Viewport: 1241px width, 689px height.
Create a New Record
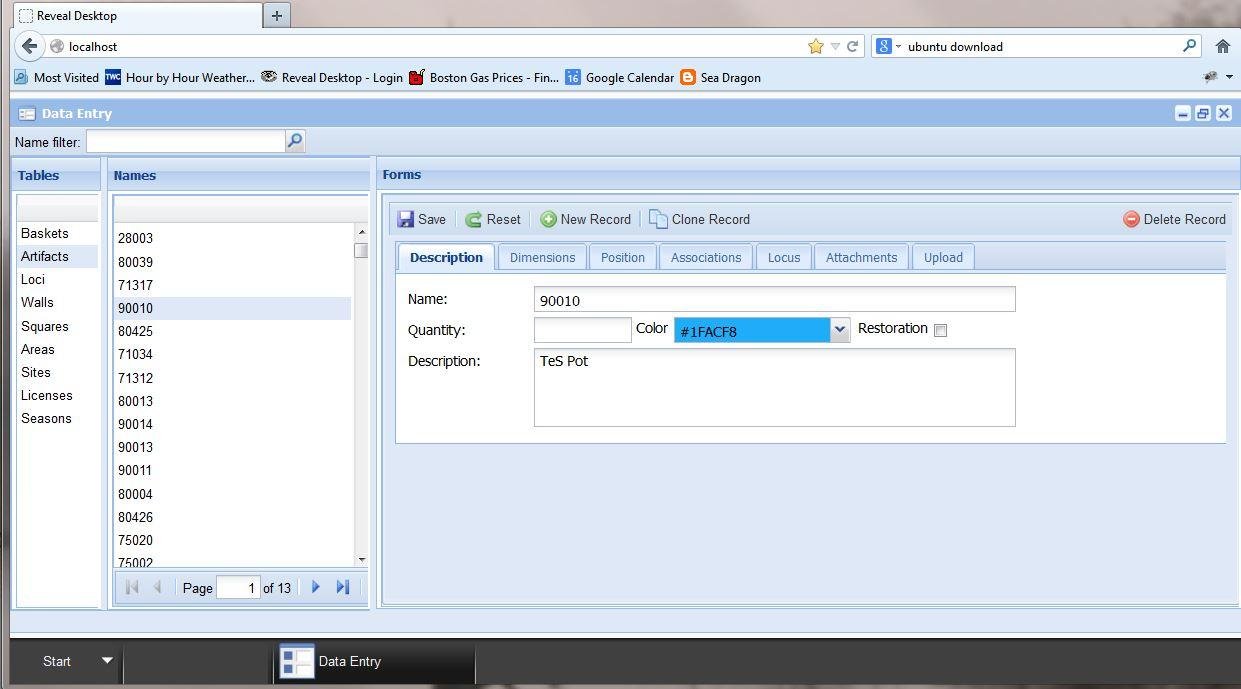(x=585, y=219)
